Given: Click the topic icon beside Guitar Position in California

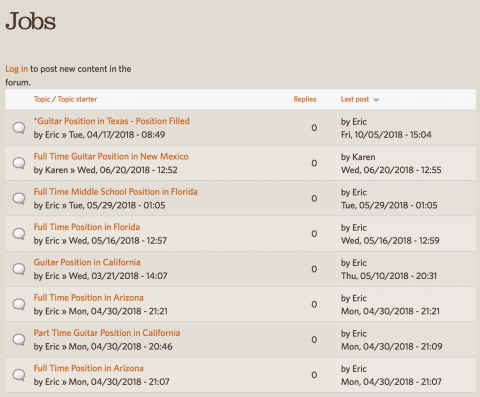Looking at the screenshot, I should [x=19, y=269].
